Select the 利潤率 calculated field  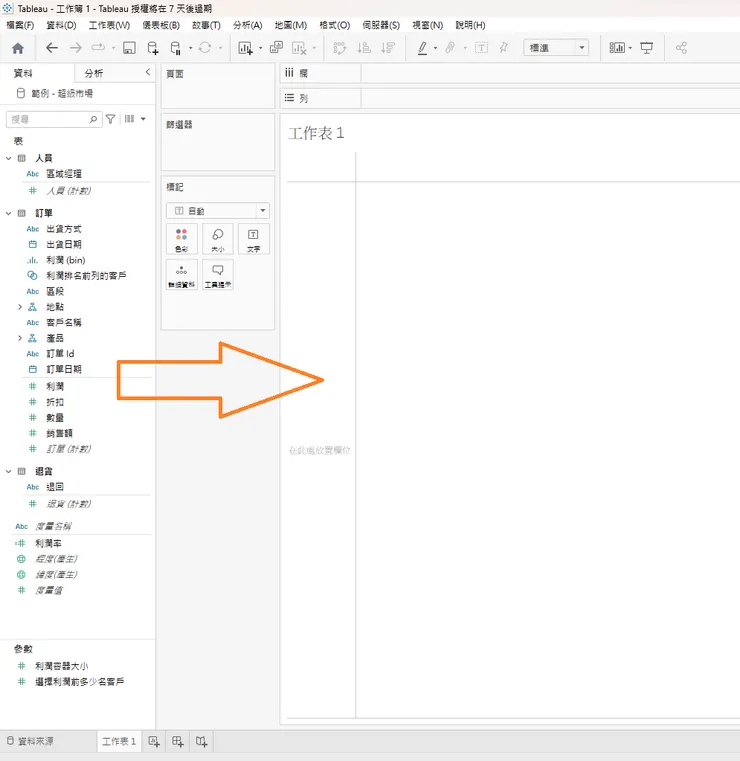48,543
